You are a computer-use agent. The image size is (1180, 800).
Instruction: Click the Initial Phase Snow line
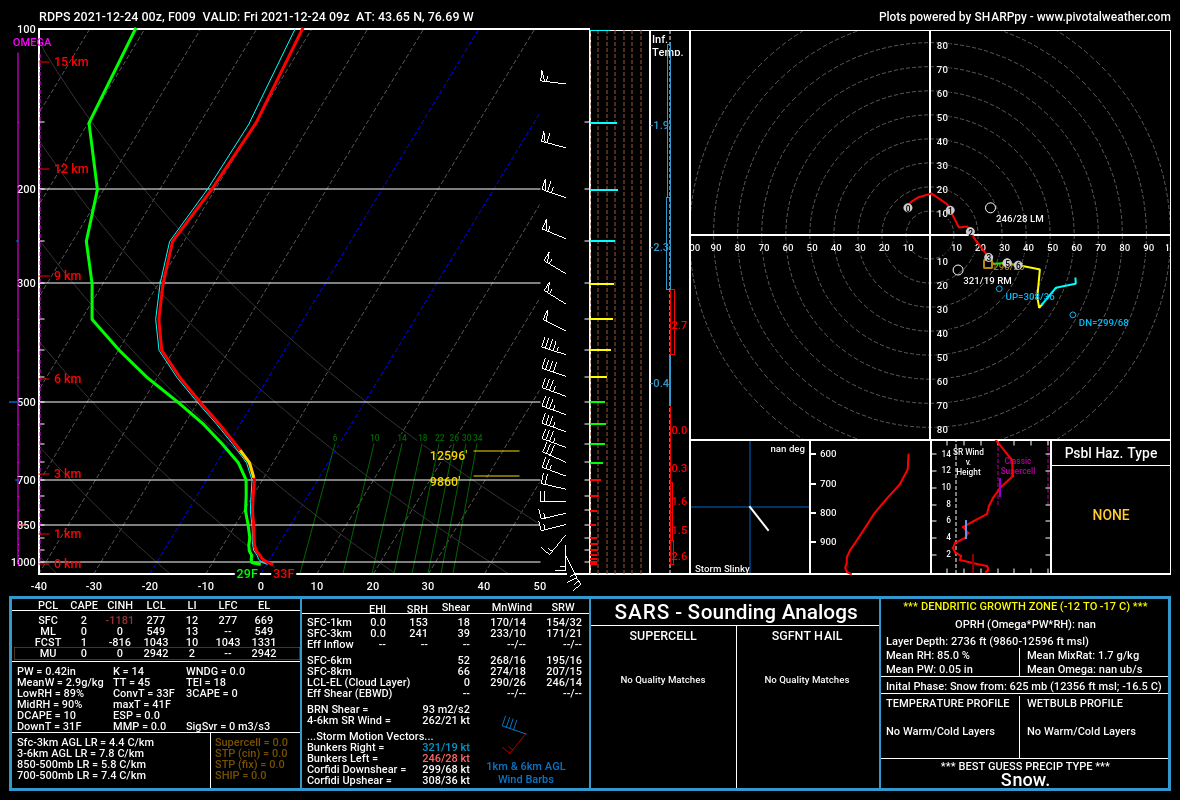click(x=1023, y=686)
